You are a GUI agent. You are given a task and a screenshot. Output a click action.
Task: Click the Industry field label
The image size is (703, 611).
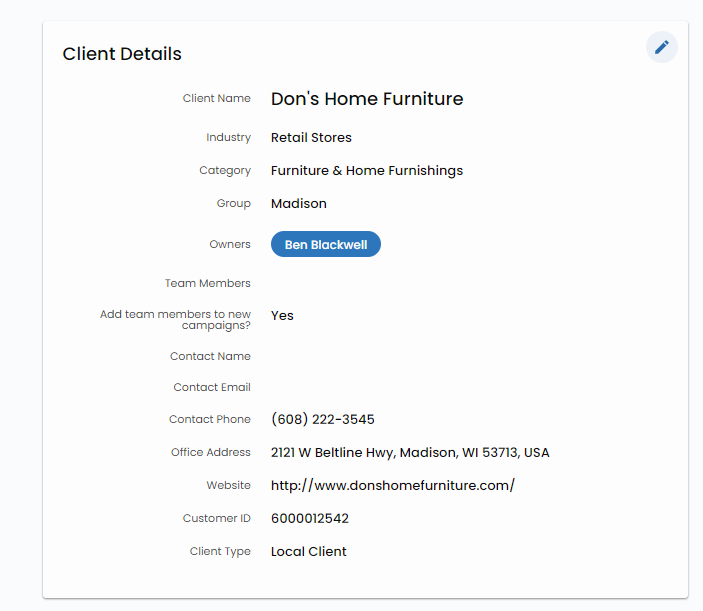pyautogui.click(x=228, y=138)
